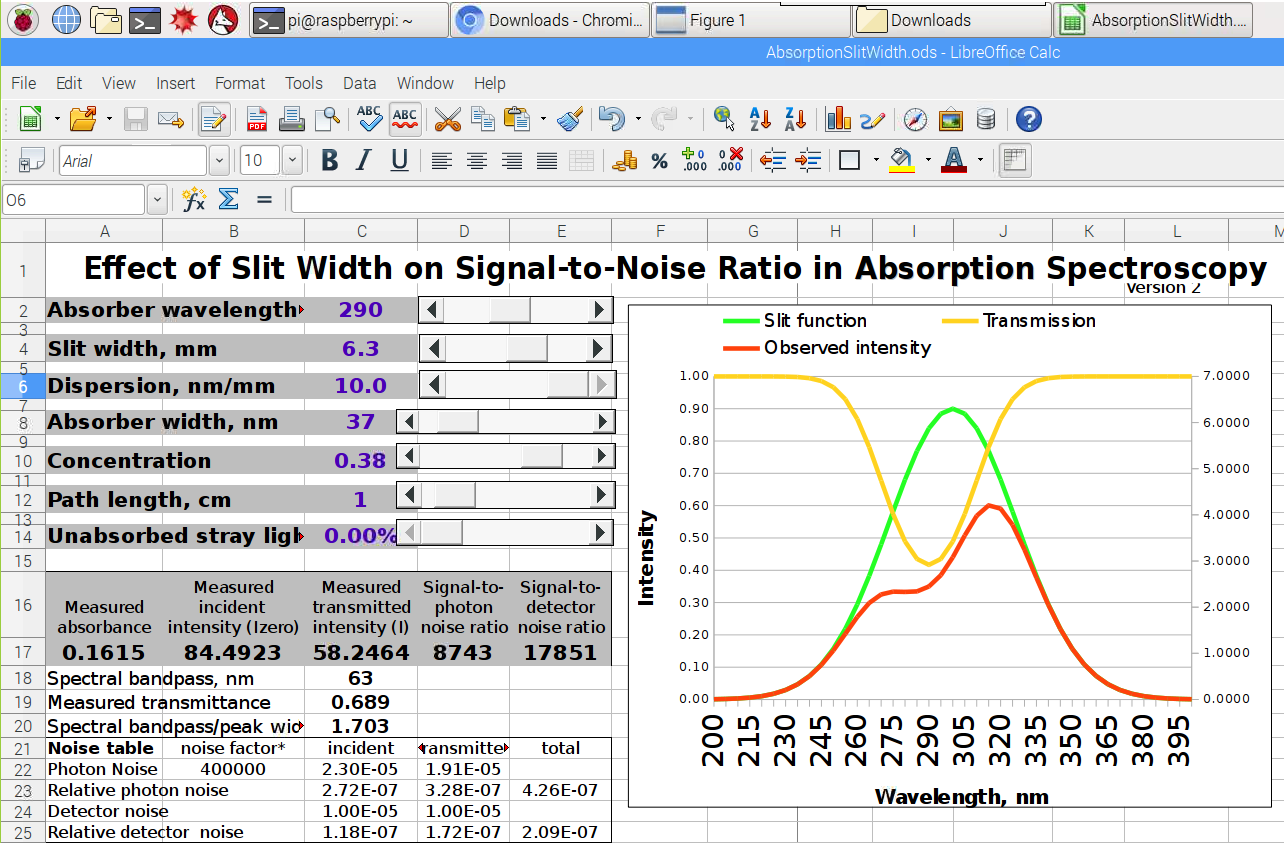Insert a chart using the Chart icon
1284x843 pixels.
click(x=838, y=120)
